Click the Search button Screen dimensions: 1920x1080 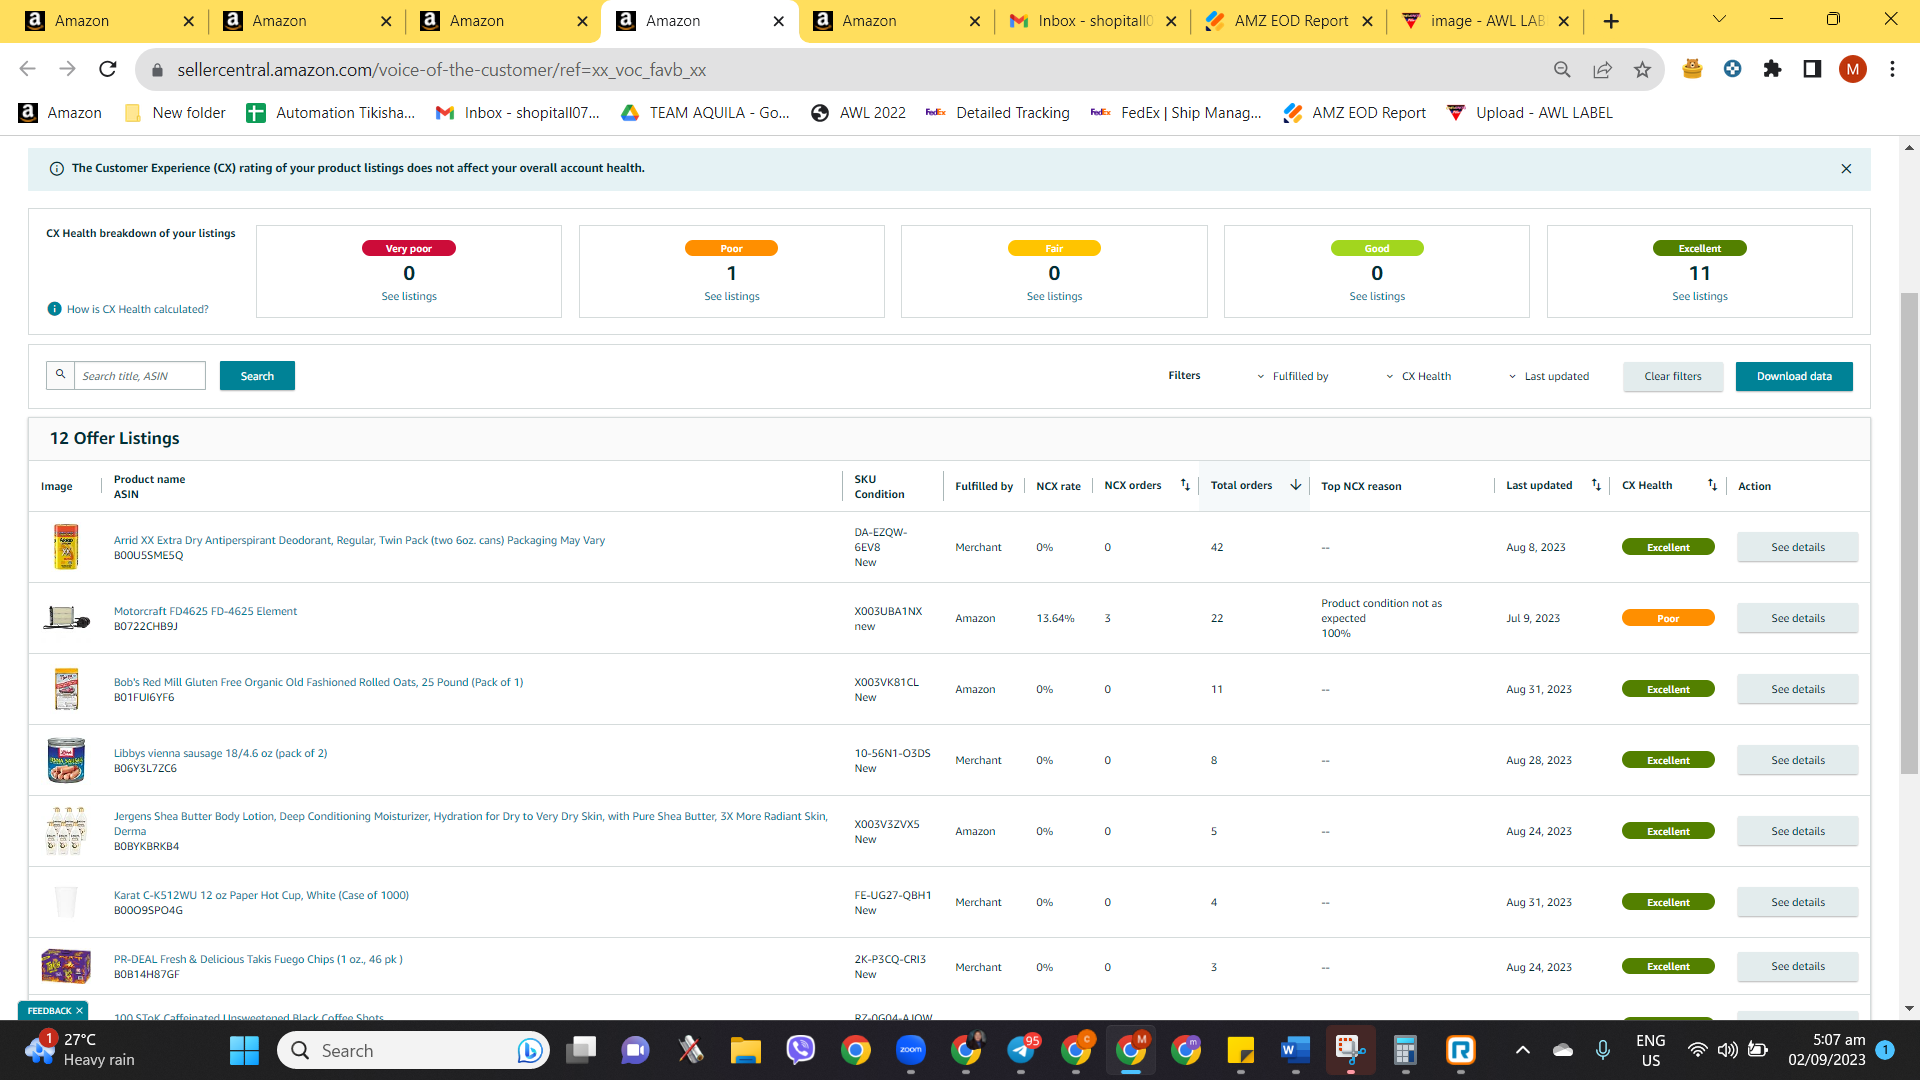coord(257,376)
